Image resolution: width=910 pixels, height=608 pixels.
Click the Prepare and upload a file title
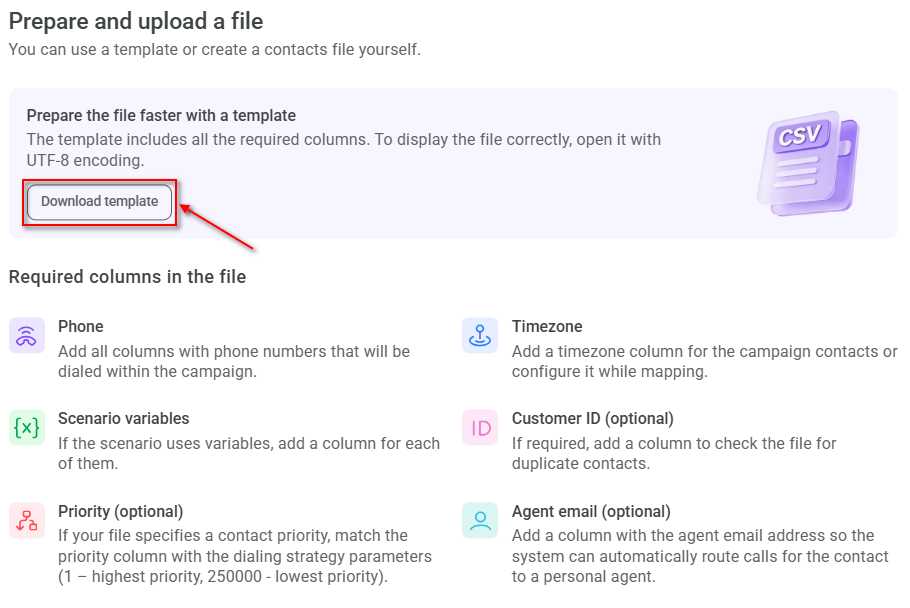point(136,21)
